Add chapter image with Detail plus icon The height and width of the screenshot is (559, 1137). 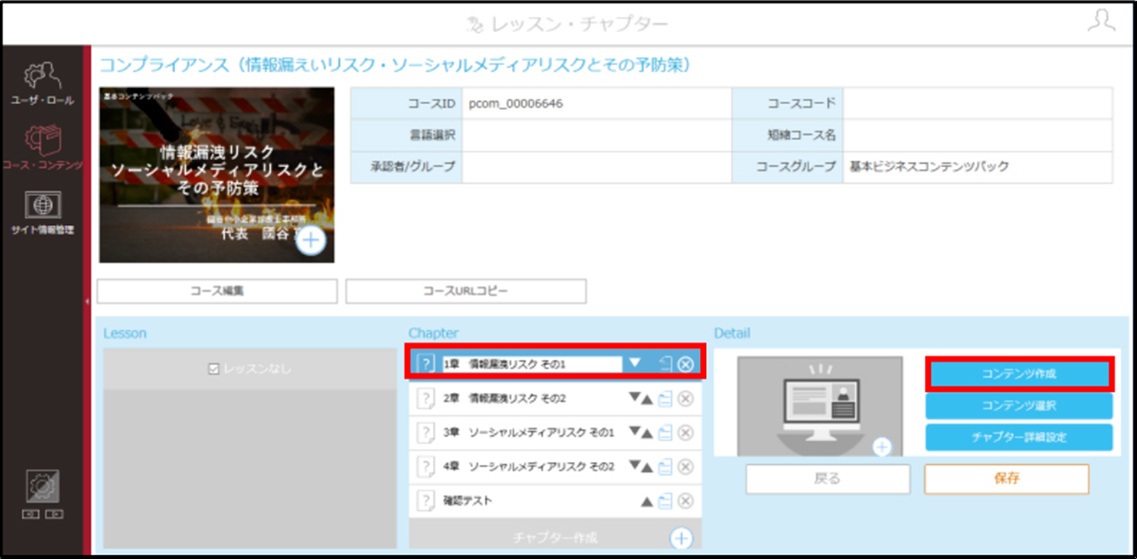tap(882, 447)
